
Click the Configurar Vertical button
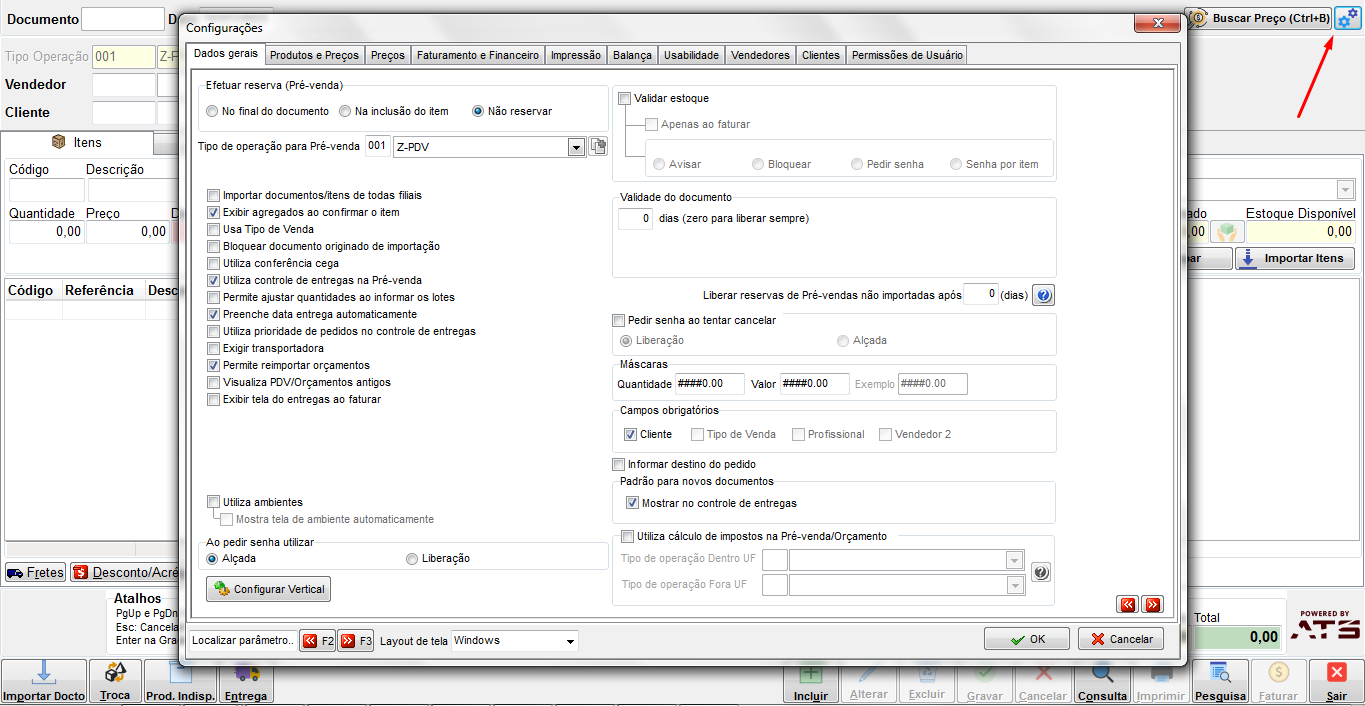coord(268,589)
